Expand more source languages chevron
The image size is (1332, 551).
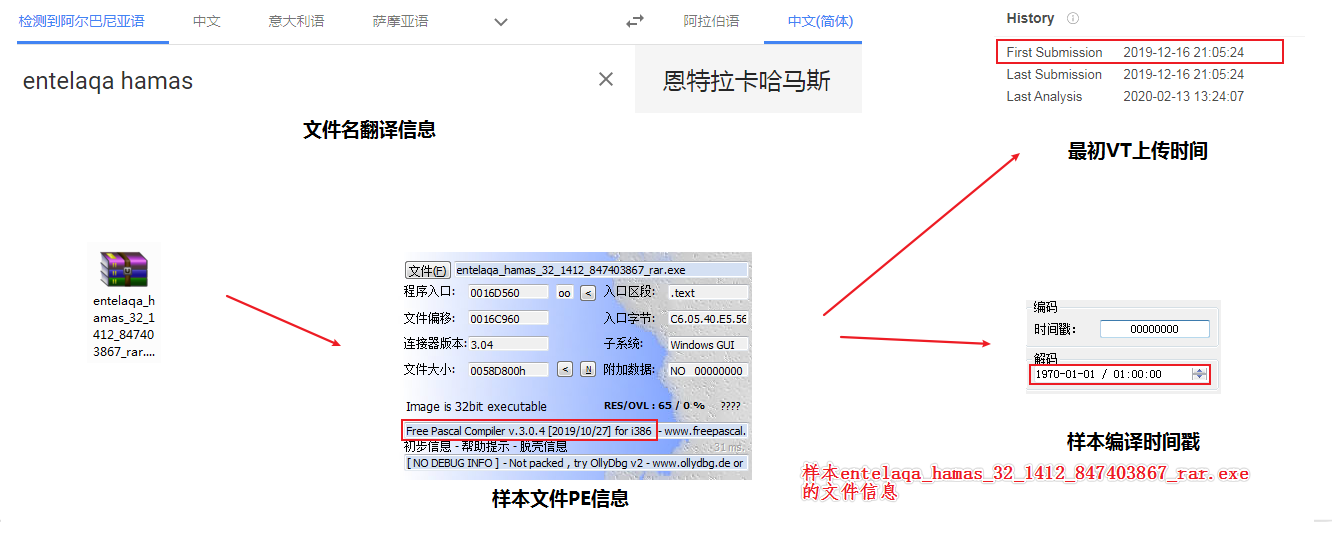pos(501,21)
